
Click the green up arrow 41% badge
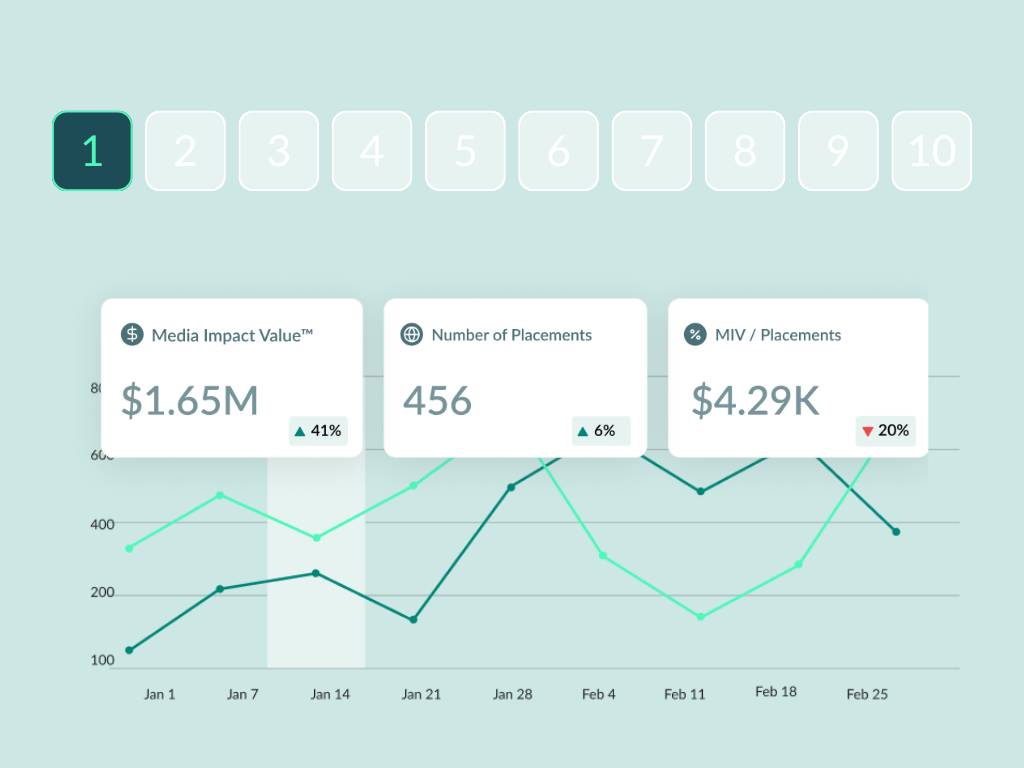tap(318, 431)
